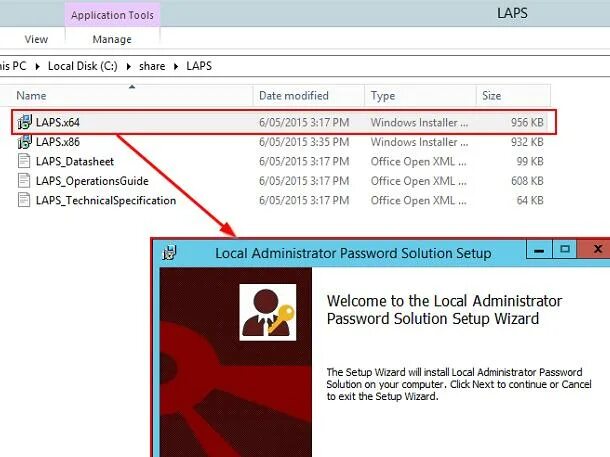Navigate to This PC in the breadcrumb
This screenshot has width=610, height=457.
point(13,66)
